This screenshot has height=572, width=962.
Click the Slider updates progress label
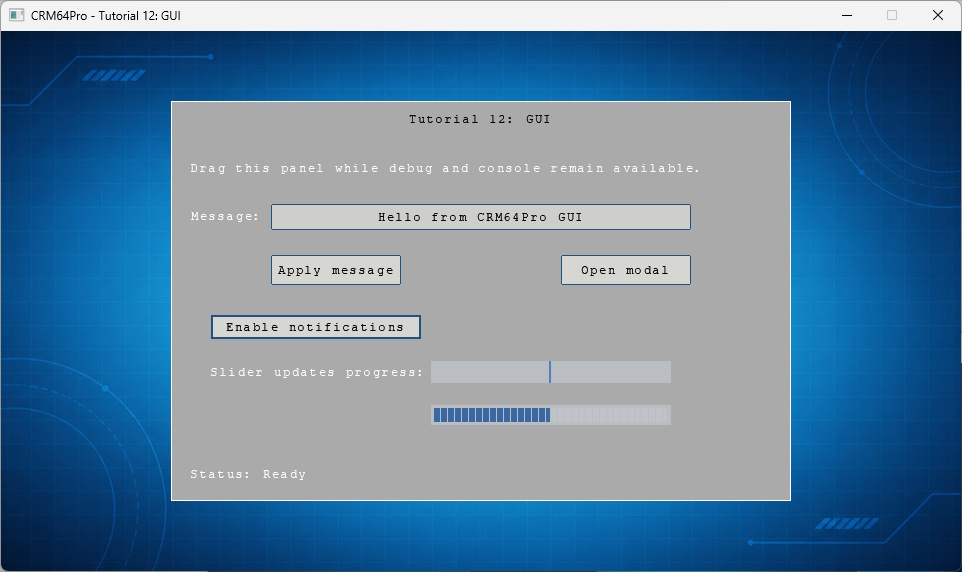(x=317, y=373)
